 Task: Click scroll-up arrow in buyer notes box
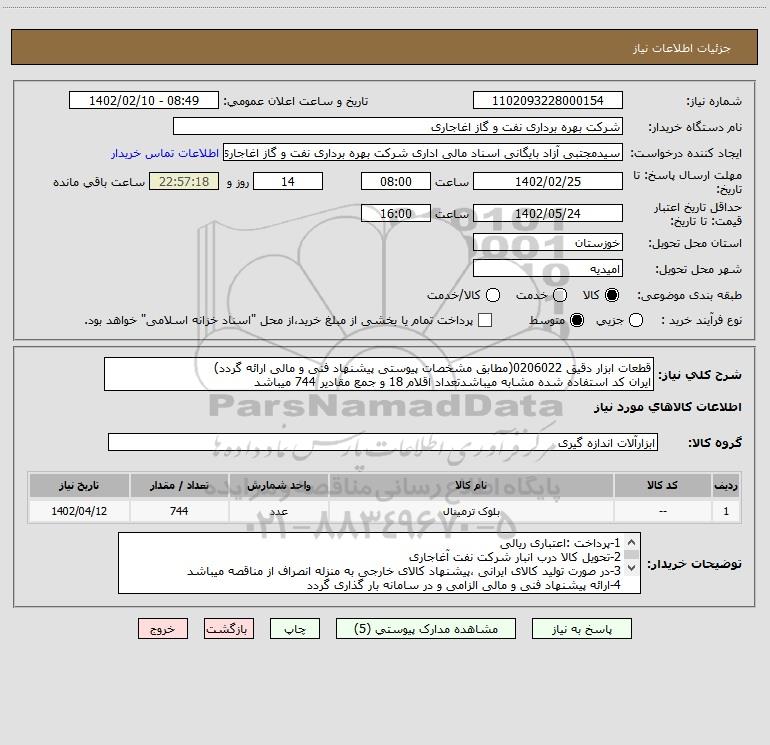632,543
